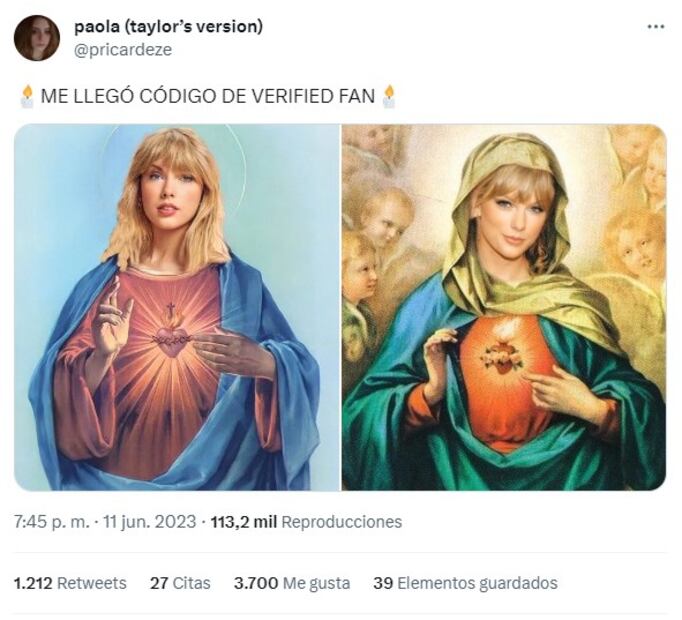Open the right image with cherubs

(x=503, y=307)
